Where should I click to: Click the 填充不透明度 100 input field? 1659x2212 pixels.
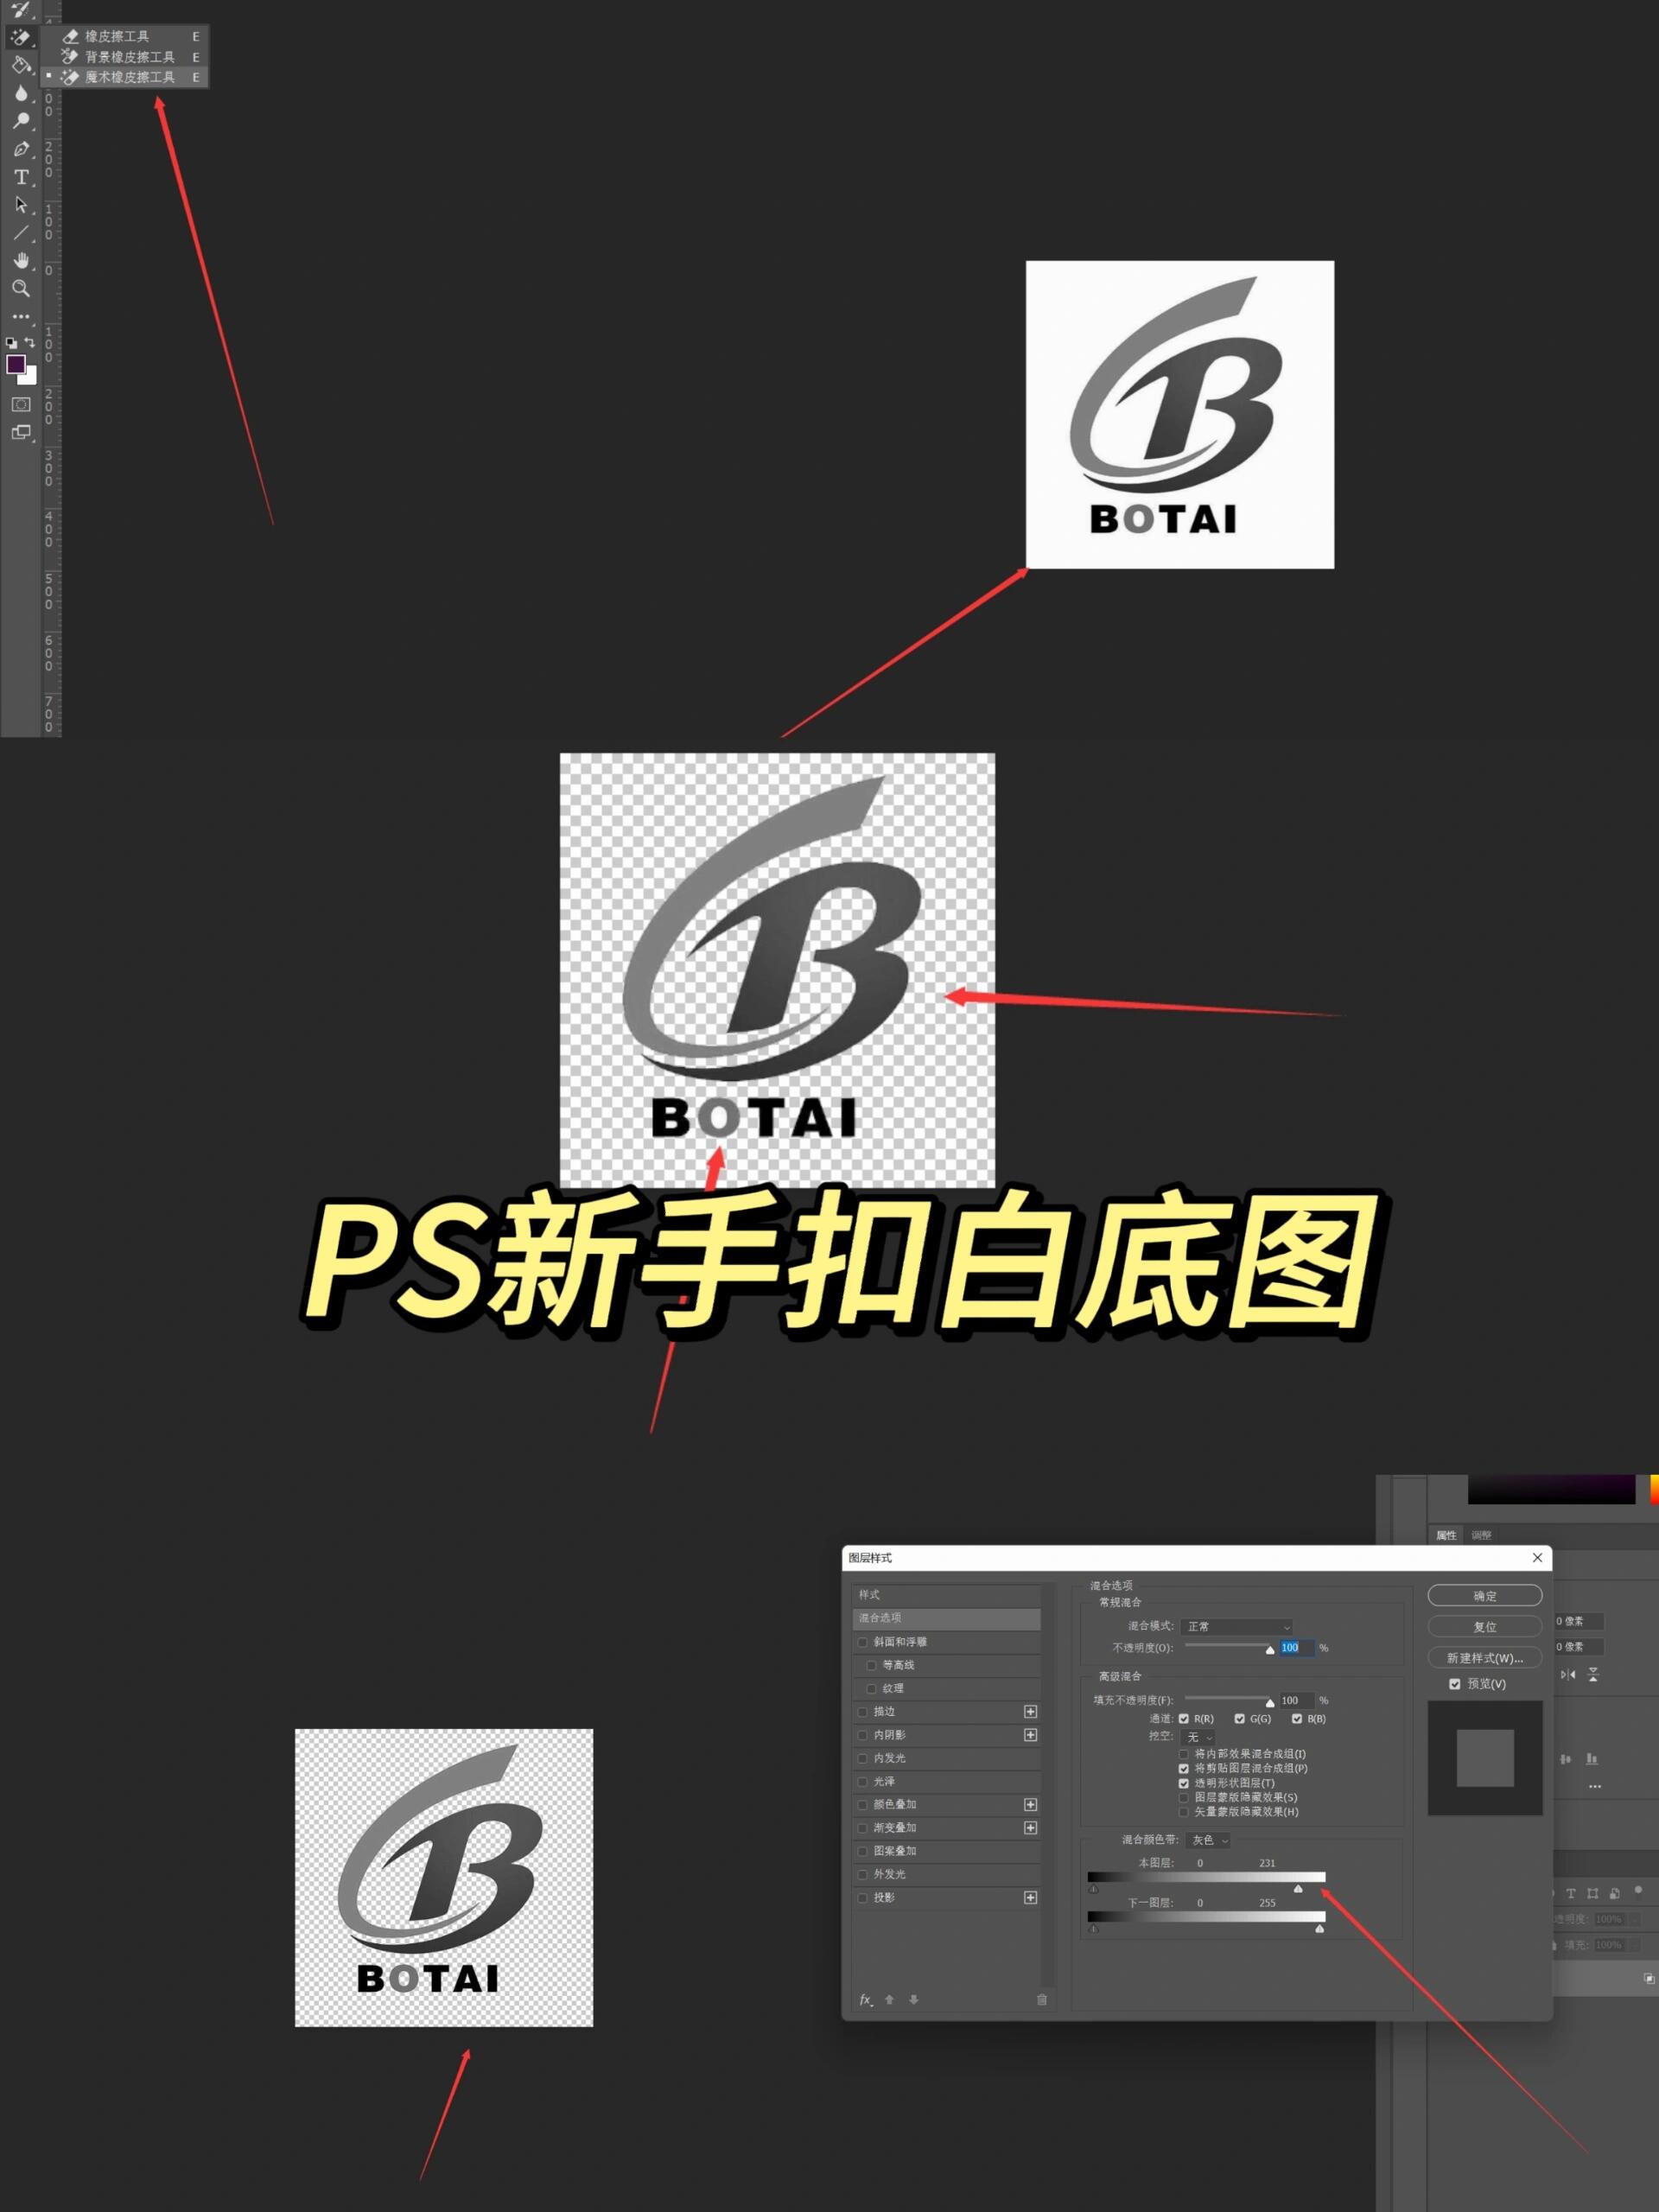(1296, 1700)
